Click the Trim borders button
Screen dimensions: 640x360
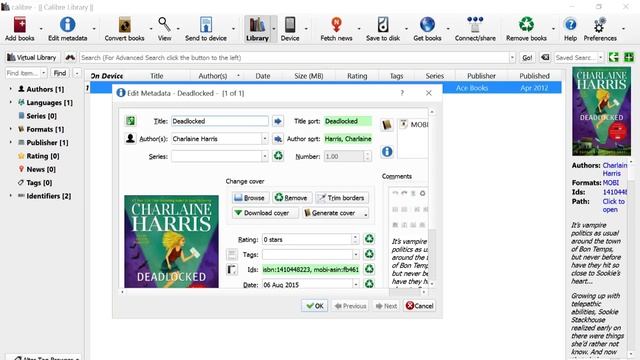pos(342,198)
